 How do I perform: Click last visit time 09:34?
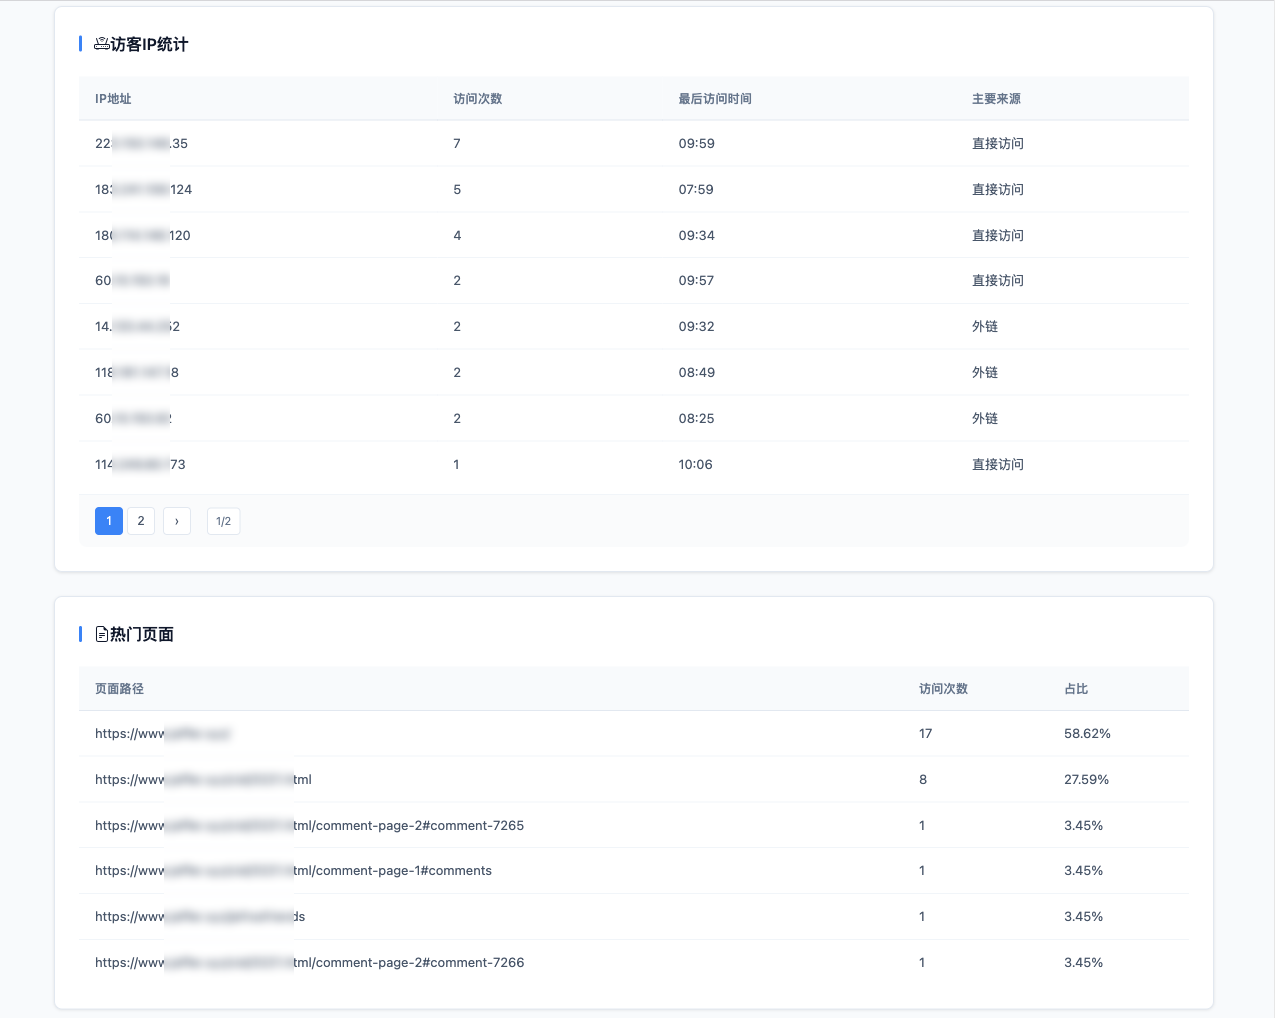[697, 236]
